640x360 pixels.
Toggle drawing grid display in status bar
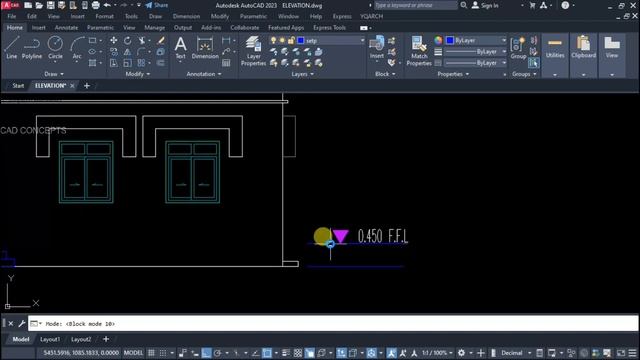click(151, 353)
